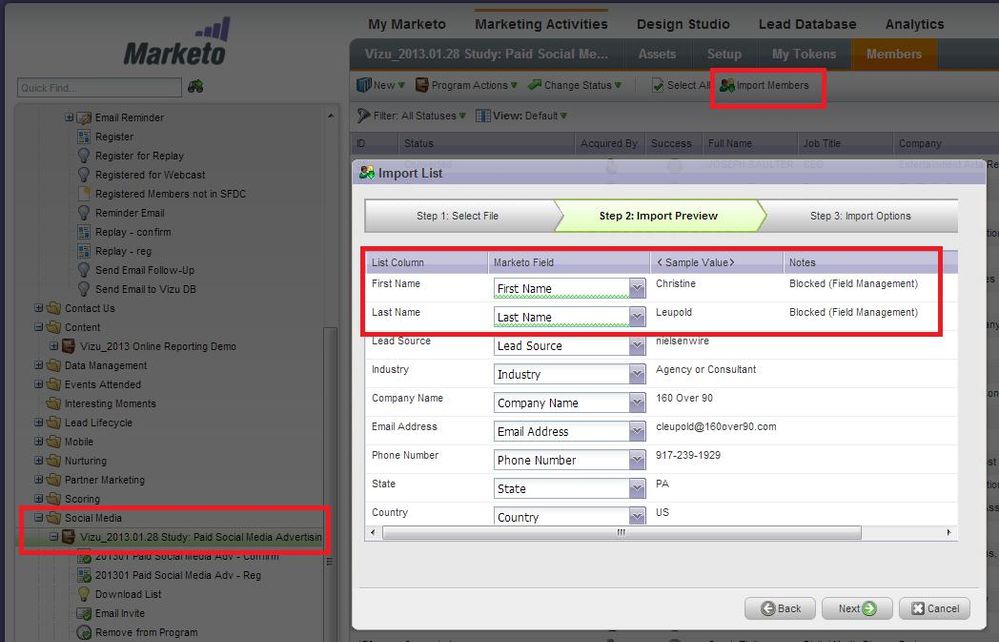Open the My Tokens tab
The width and height of the screenshot is (999, 642).
click(805, 54)
